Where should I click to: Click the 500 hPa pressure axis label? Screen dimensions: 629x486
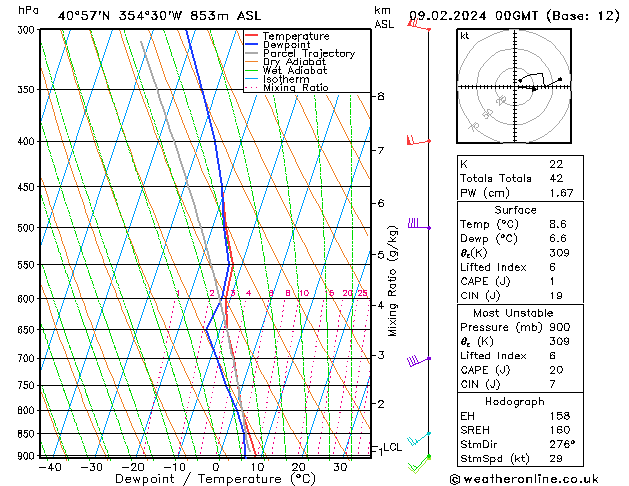26,228
